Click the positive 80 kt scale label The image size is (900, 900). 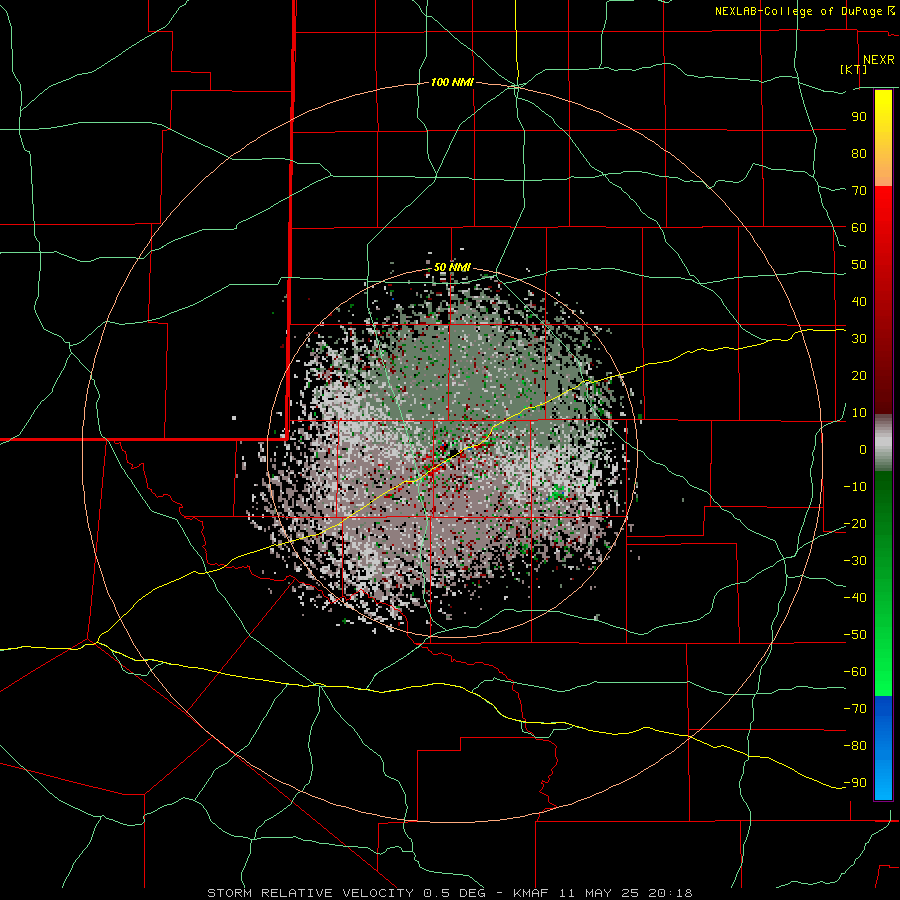pyautogui.click(x=859, y=153)
